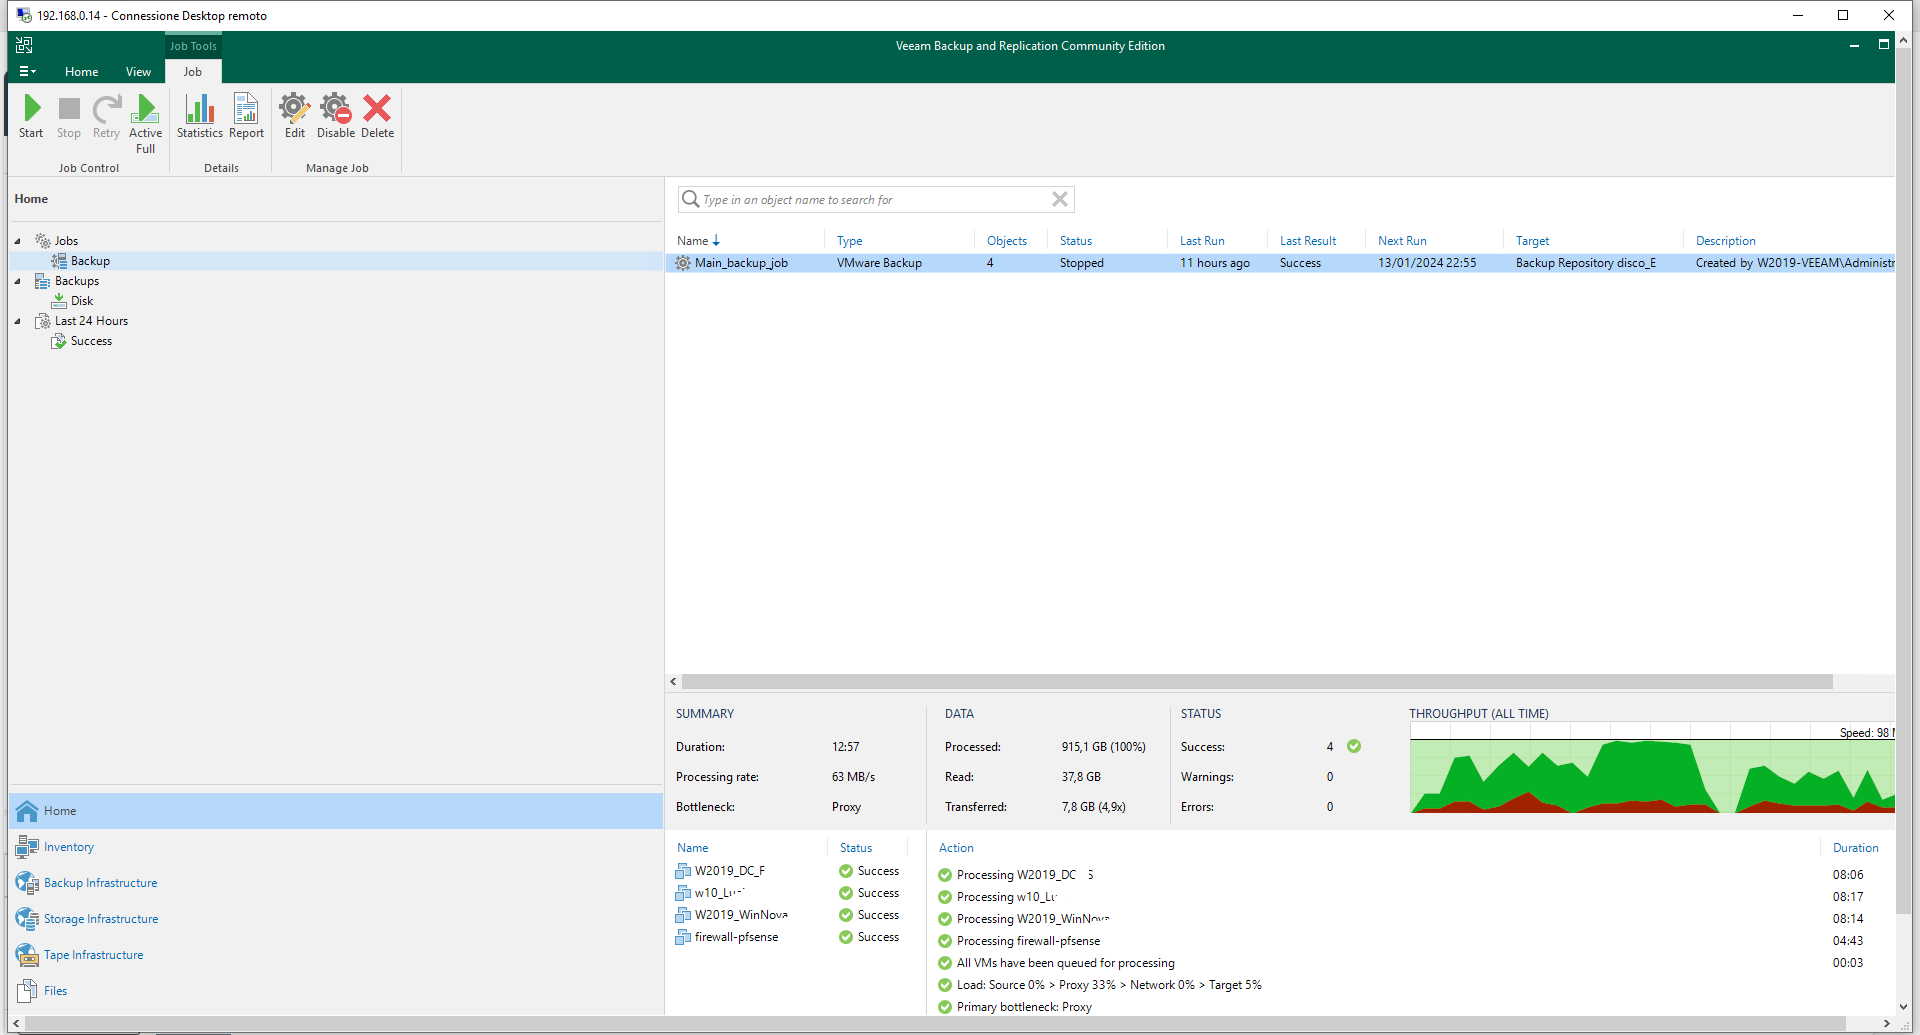1920x1035 pixels.
Task: Edit the selected job
Action: (295, 117)
